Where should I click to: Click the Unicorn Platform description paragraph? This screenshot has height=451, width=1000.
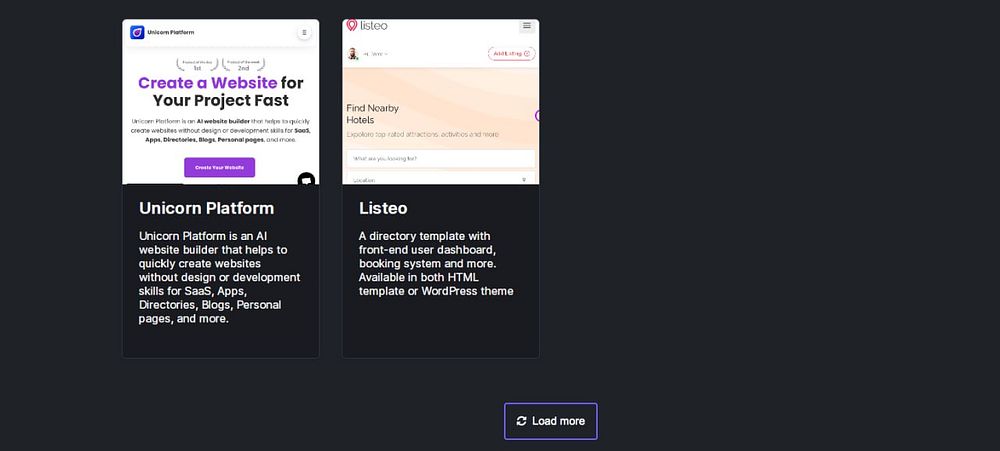[x=219, y=277]
